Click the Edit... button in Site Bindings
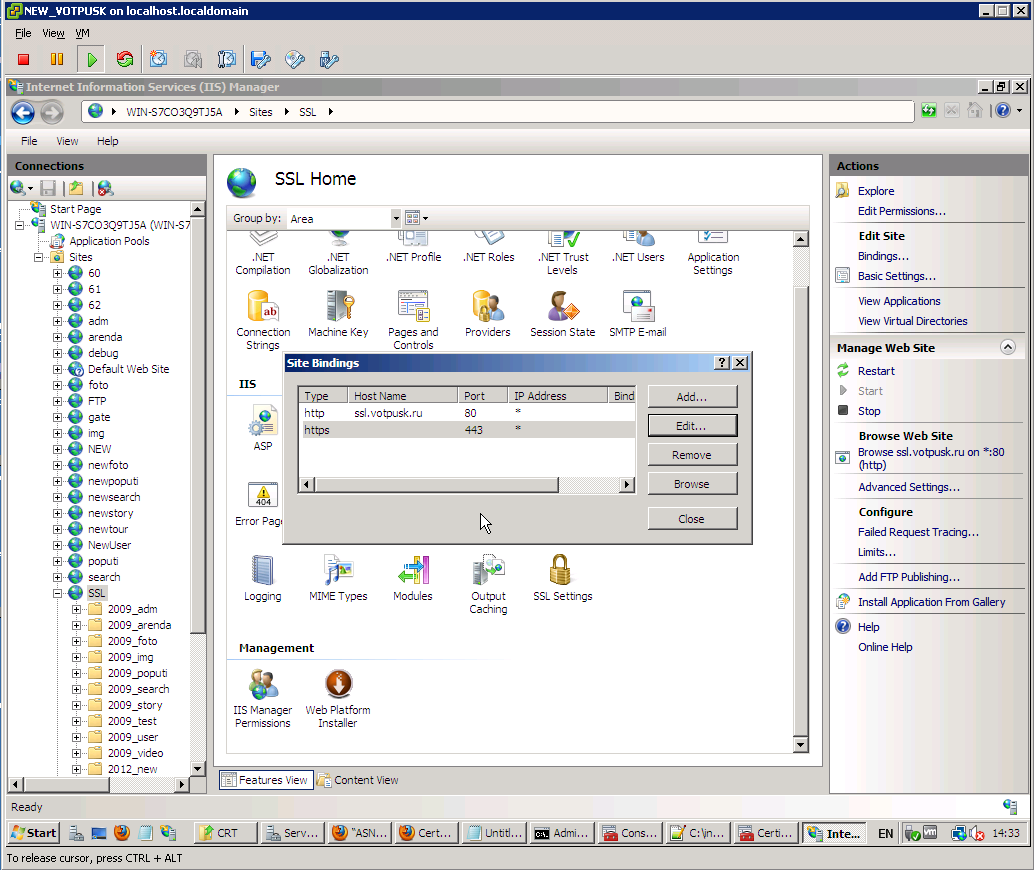This screenshot has width=1034, height=870. coord(692,426)
